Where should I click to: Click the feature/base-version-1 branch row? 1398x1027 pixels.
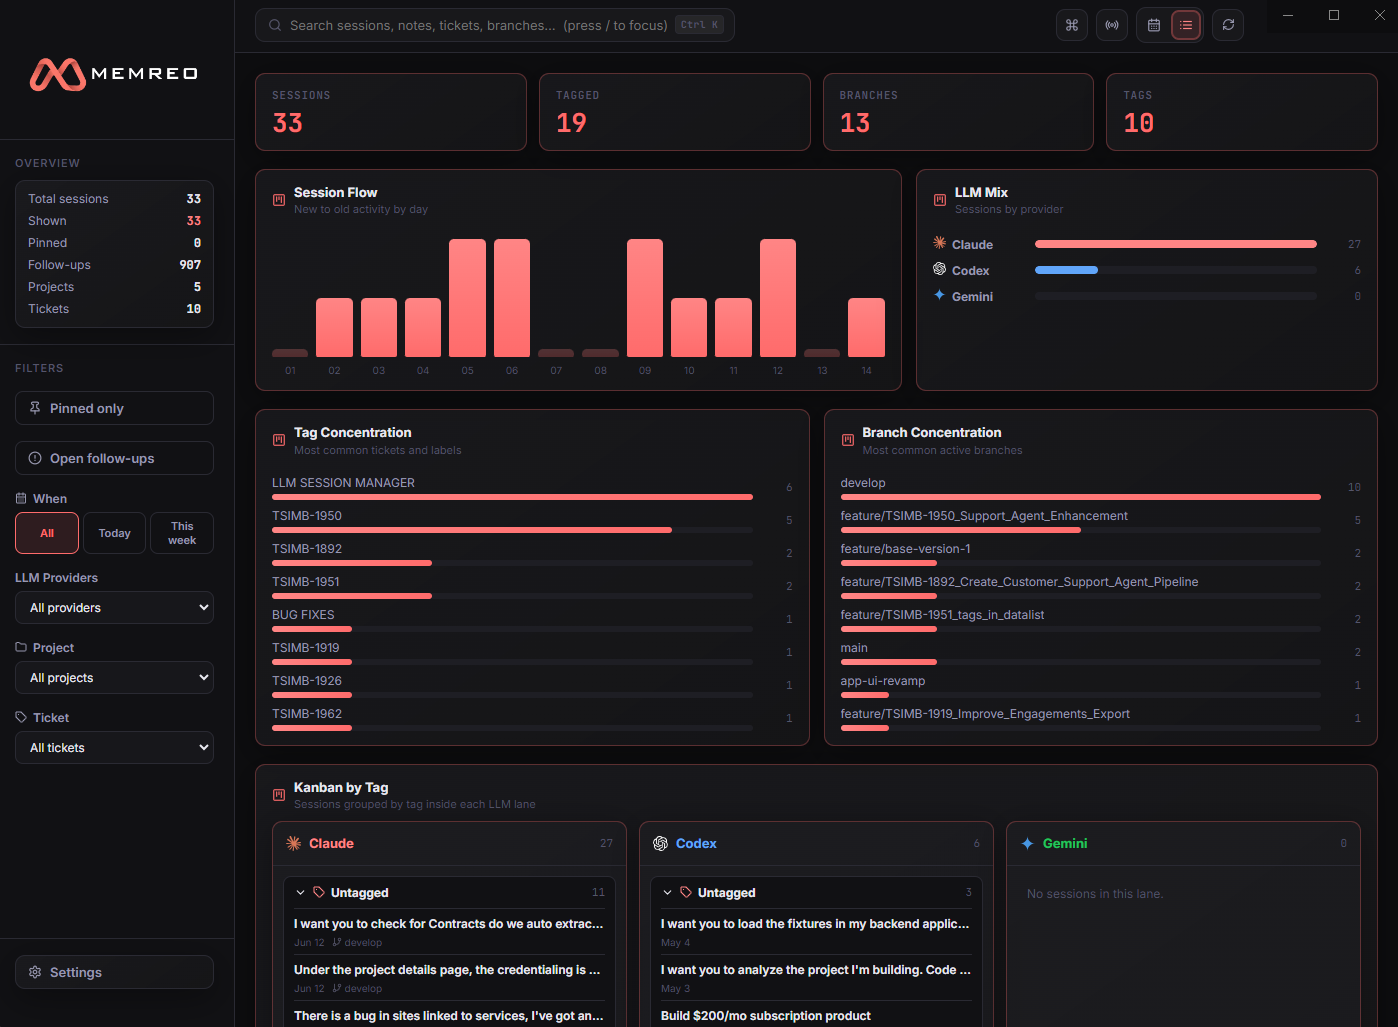click(1100, 553)
